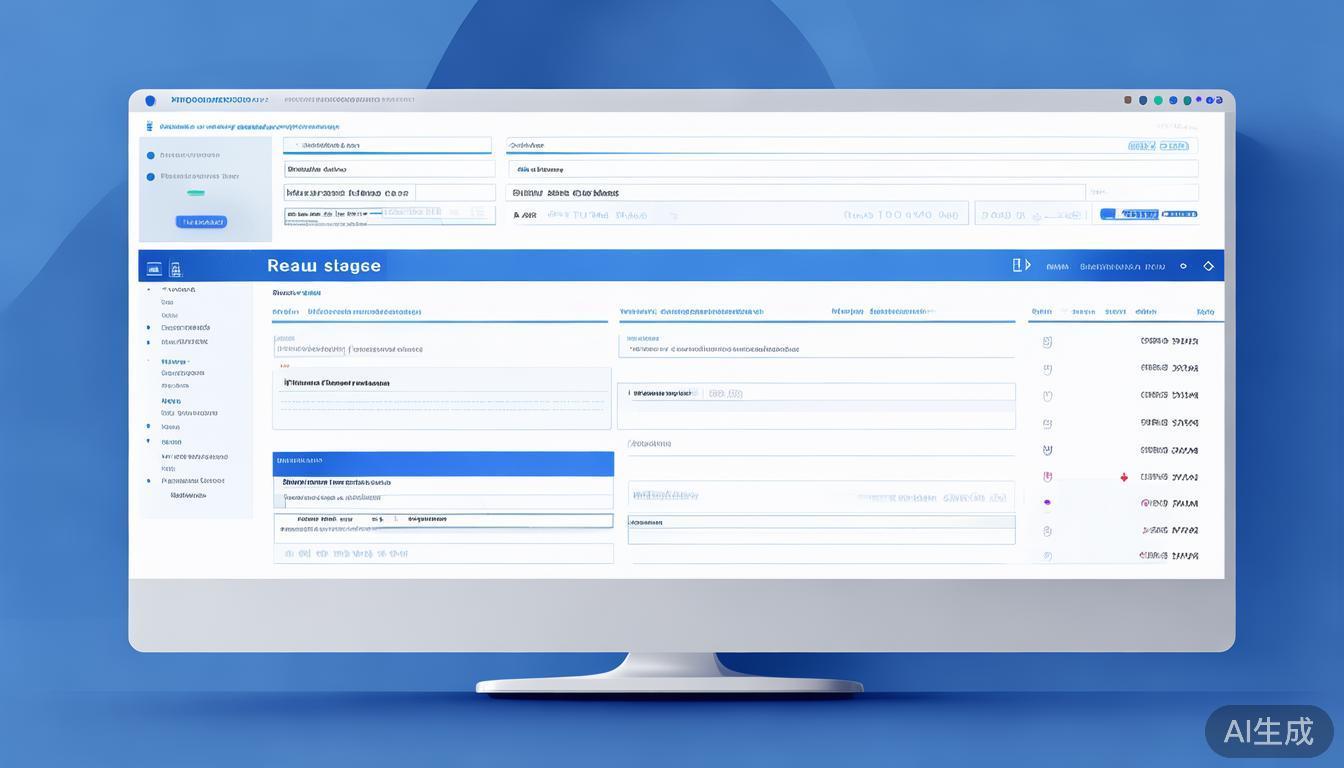This screenshot has width=1344, height=768.
Task: Click the diamond icon at the banner's right end
Action: click(x=1208, y=266)
